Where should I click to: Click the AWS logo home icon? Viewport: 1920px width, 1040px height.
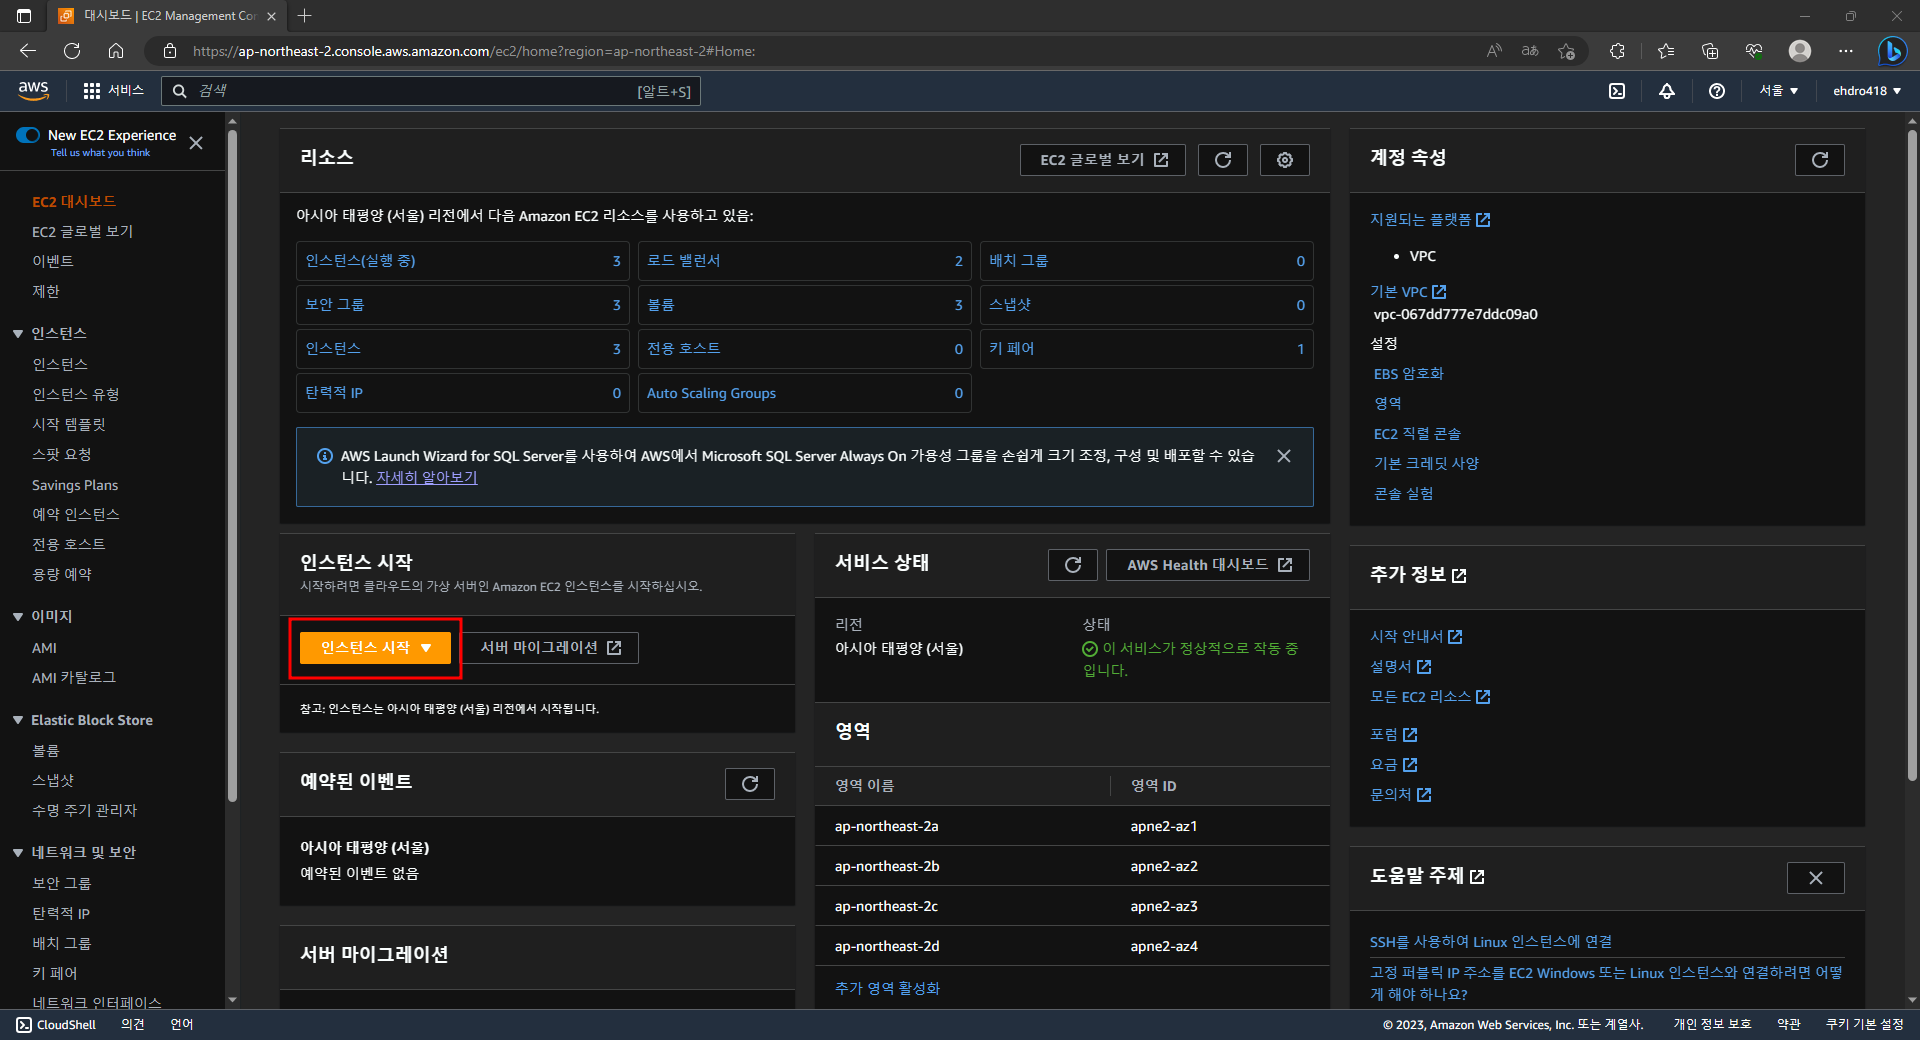tap(33, 90)
